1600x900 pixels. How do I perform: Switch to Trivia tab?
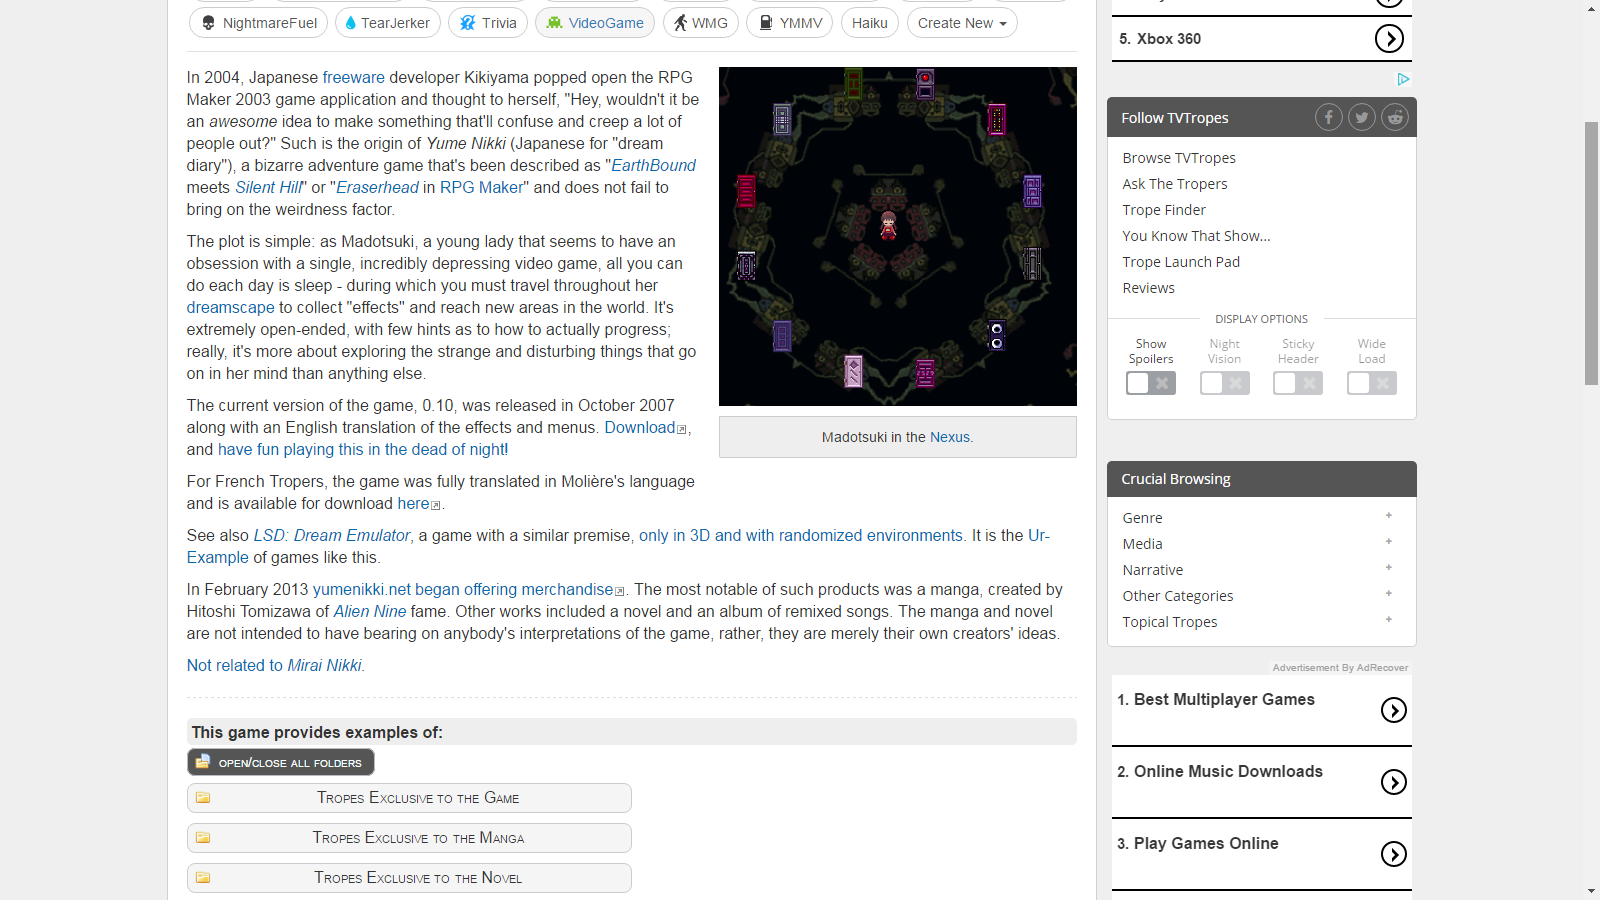488,23
